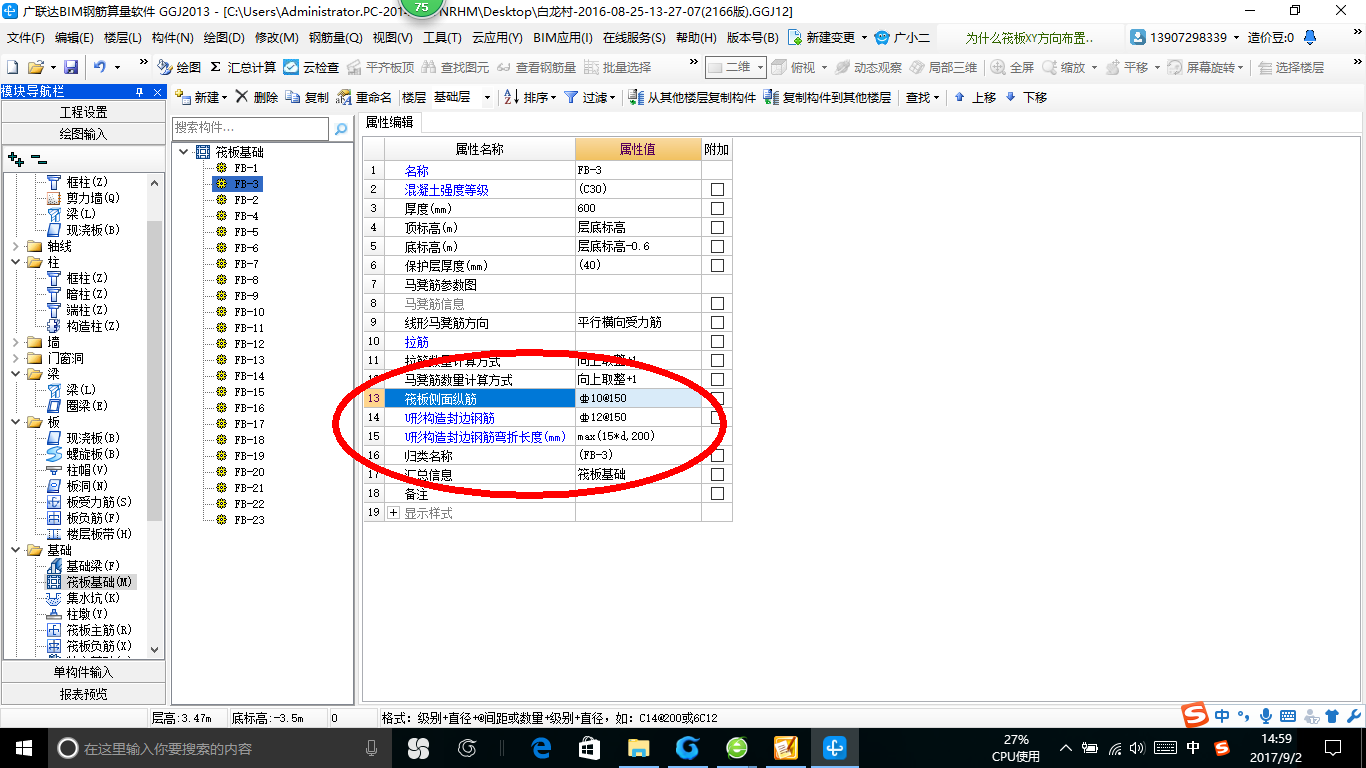Toggle checkbox for 顶标高(m) row
Image resolution: width=1366 pixels, height=768 pixels.
717,228
